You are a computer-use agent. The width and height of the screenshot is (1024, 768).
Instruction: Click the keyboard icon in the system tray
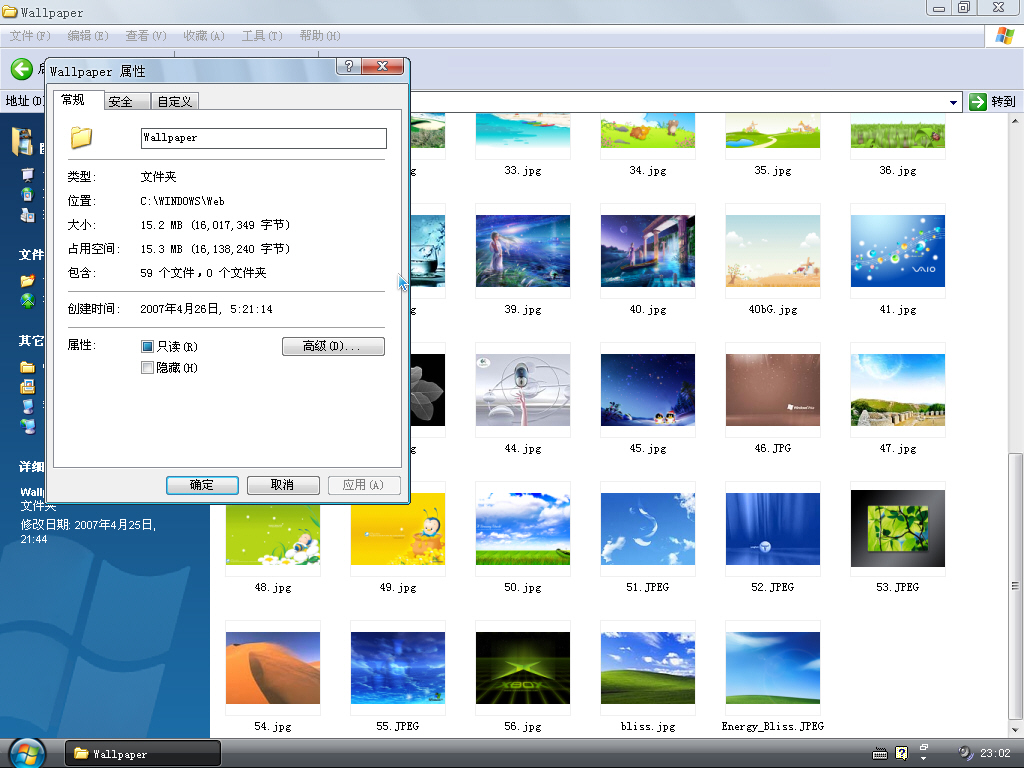coord(880,754)
